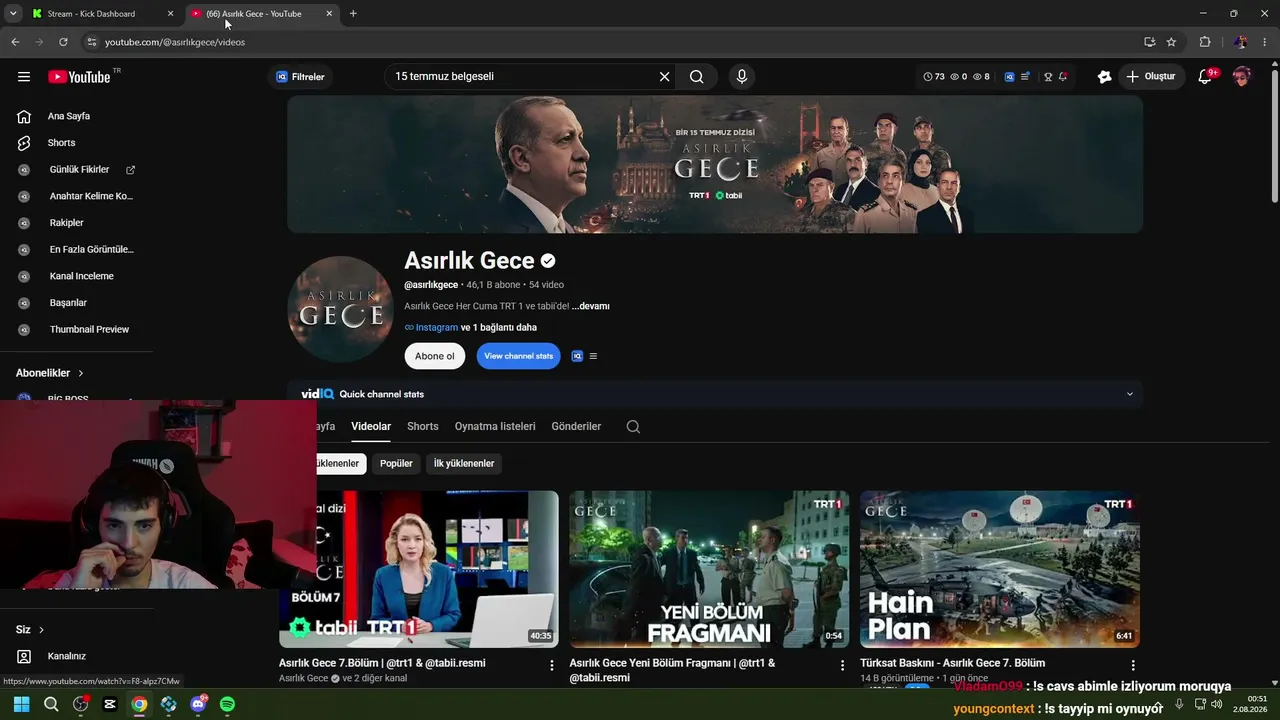Open the Windows Start menu

[22, 704]
